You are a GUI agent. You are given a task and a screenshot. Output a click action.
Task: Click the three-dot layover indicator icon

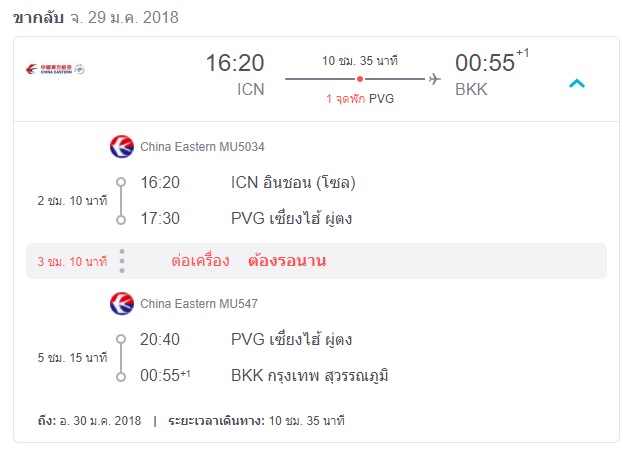[x=122, y=261]
